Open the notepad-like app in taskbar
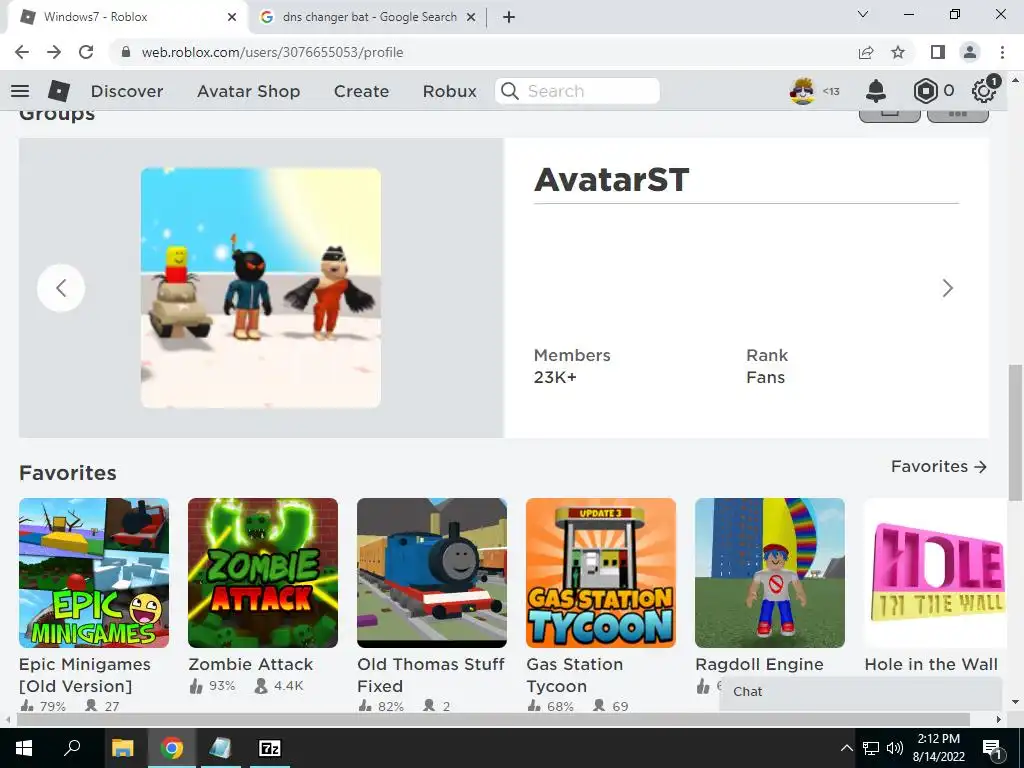The width and height of the screenshot is (1024, 768). [x=220, y=748]
